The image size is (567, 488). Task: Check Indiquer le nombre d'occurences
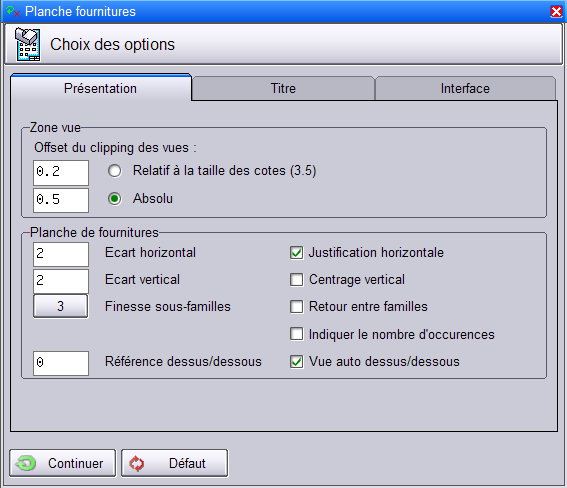click(x=297, y=334)
